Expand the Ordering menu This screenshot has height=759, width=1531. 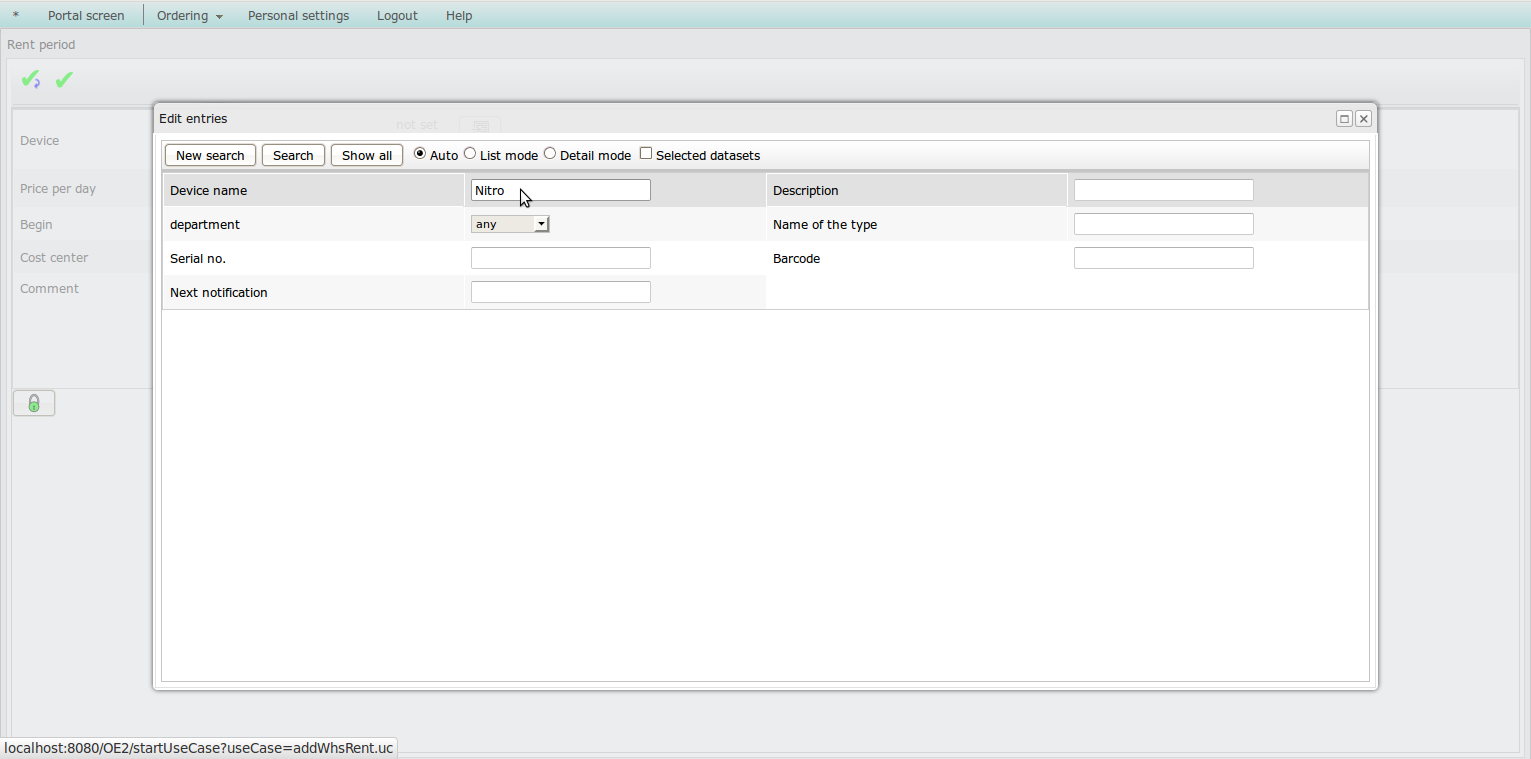(189, 16)
